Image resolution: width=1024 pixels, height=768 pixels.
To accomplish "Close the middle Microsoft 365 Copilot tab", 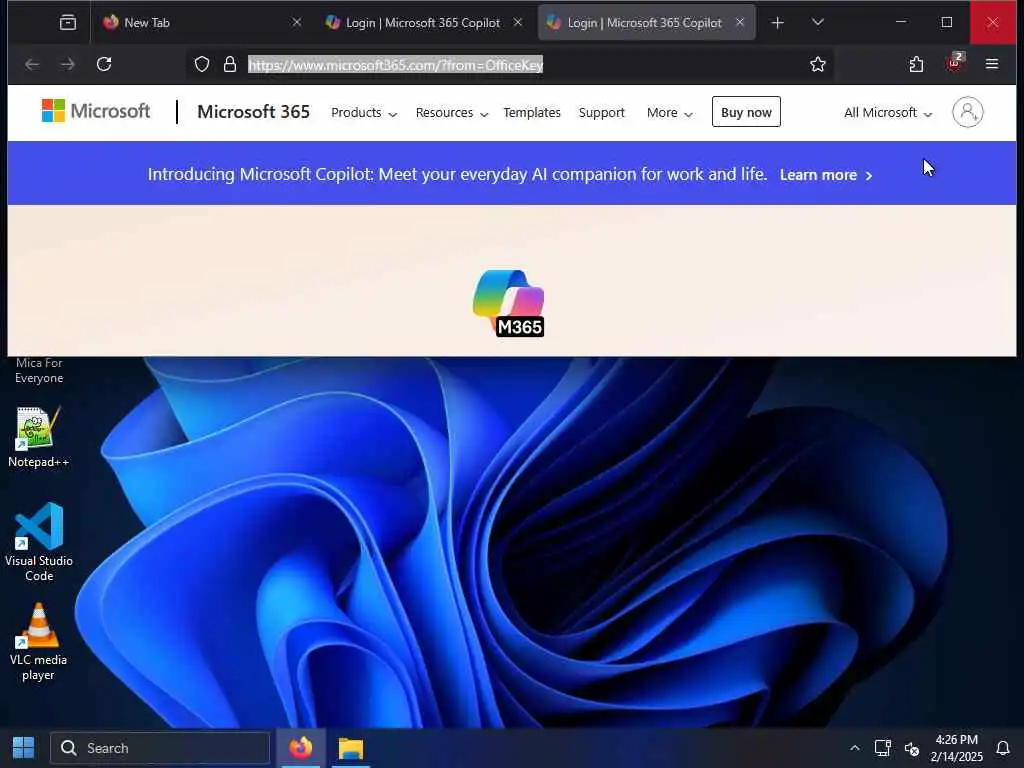I will point(518,22).
